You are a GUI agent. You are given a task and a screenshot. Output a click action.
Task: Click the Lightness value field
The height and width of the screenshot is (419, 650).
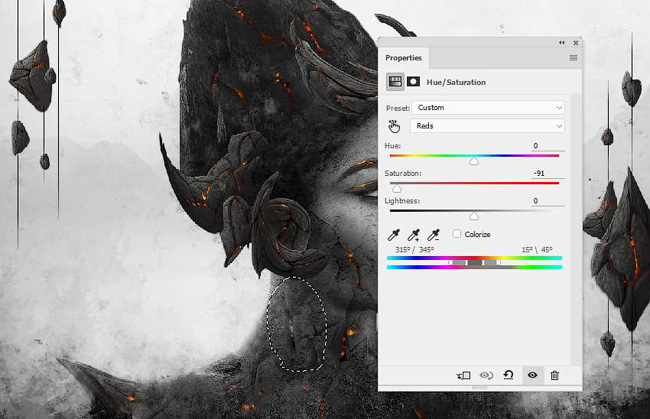(x=548, y=201)
